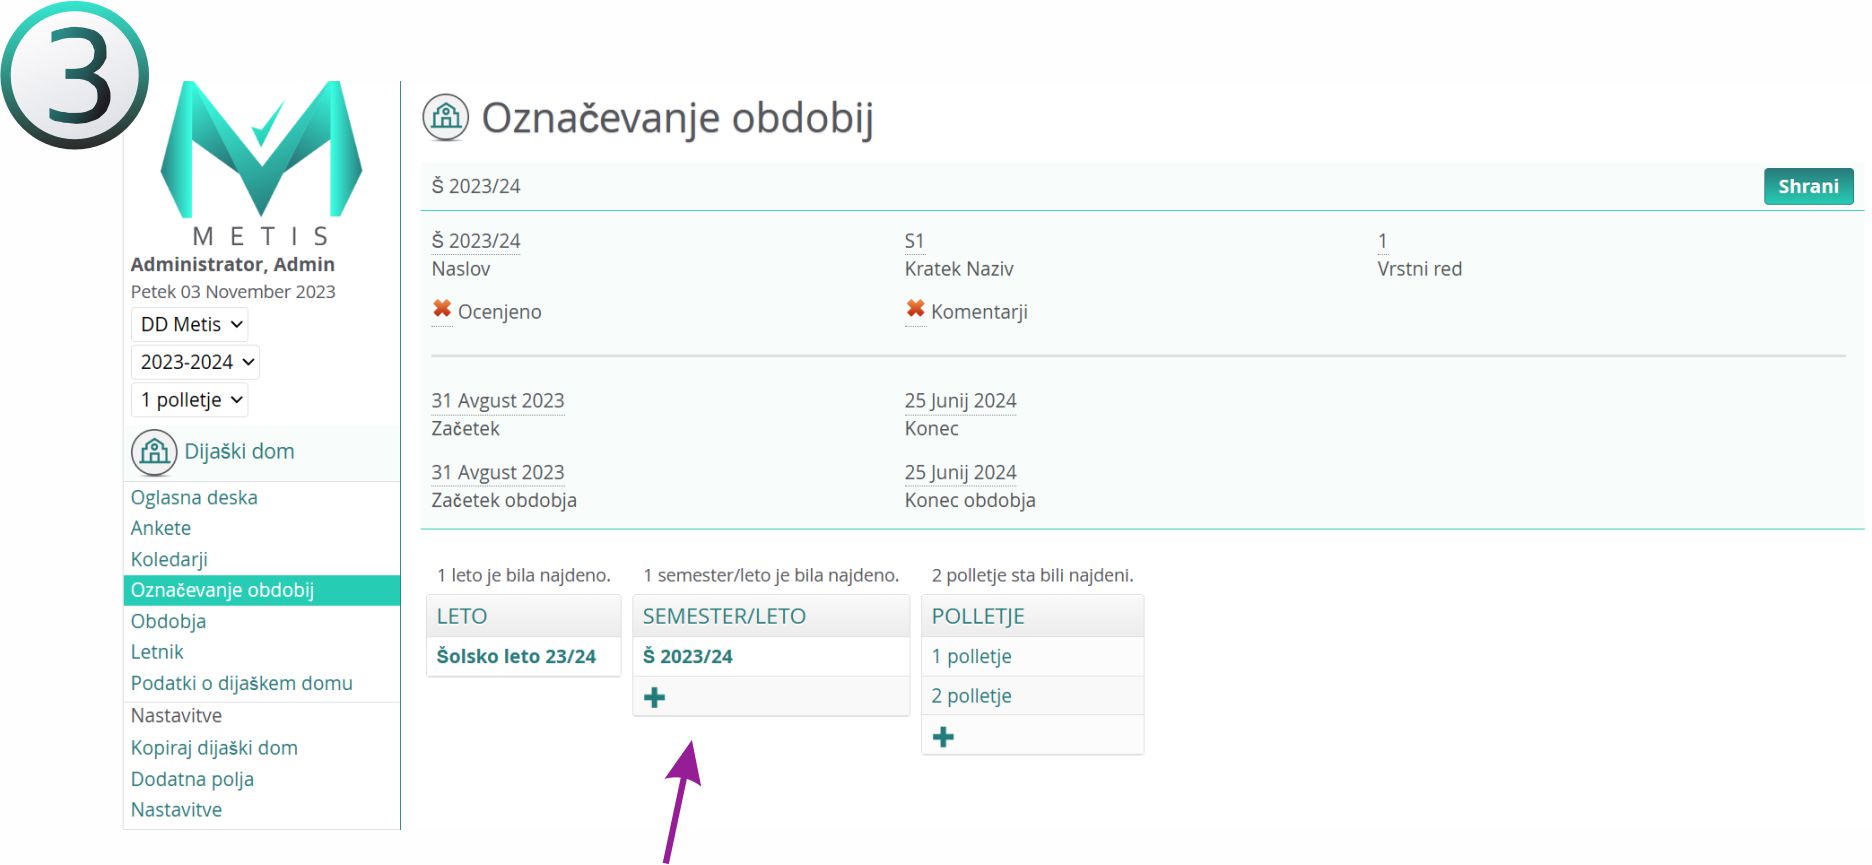Edit the Konec obdobja date field
This screenshot has width=1872, height=865.
960,473
